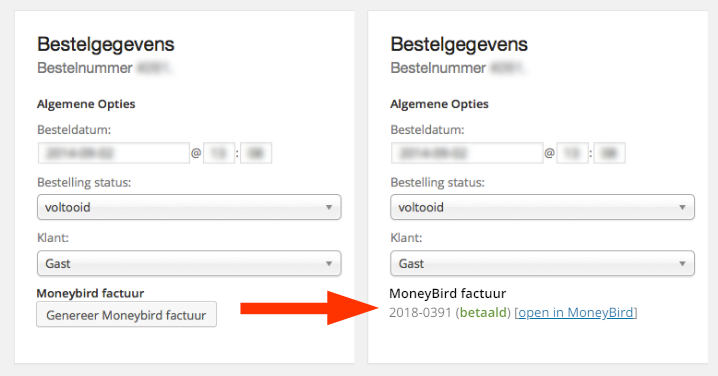Expand the left panel's Bestelling status dropdown

click(189, 207)
